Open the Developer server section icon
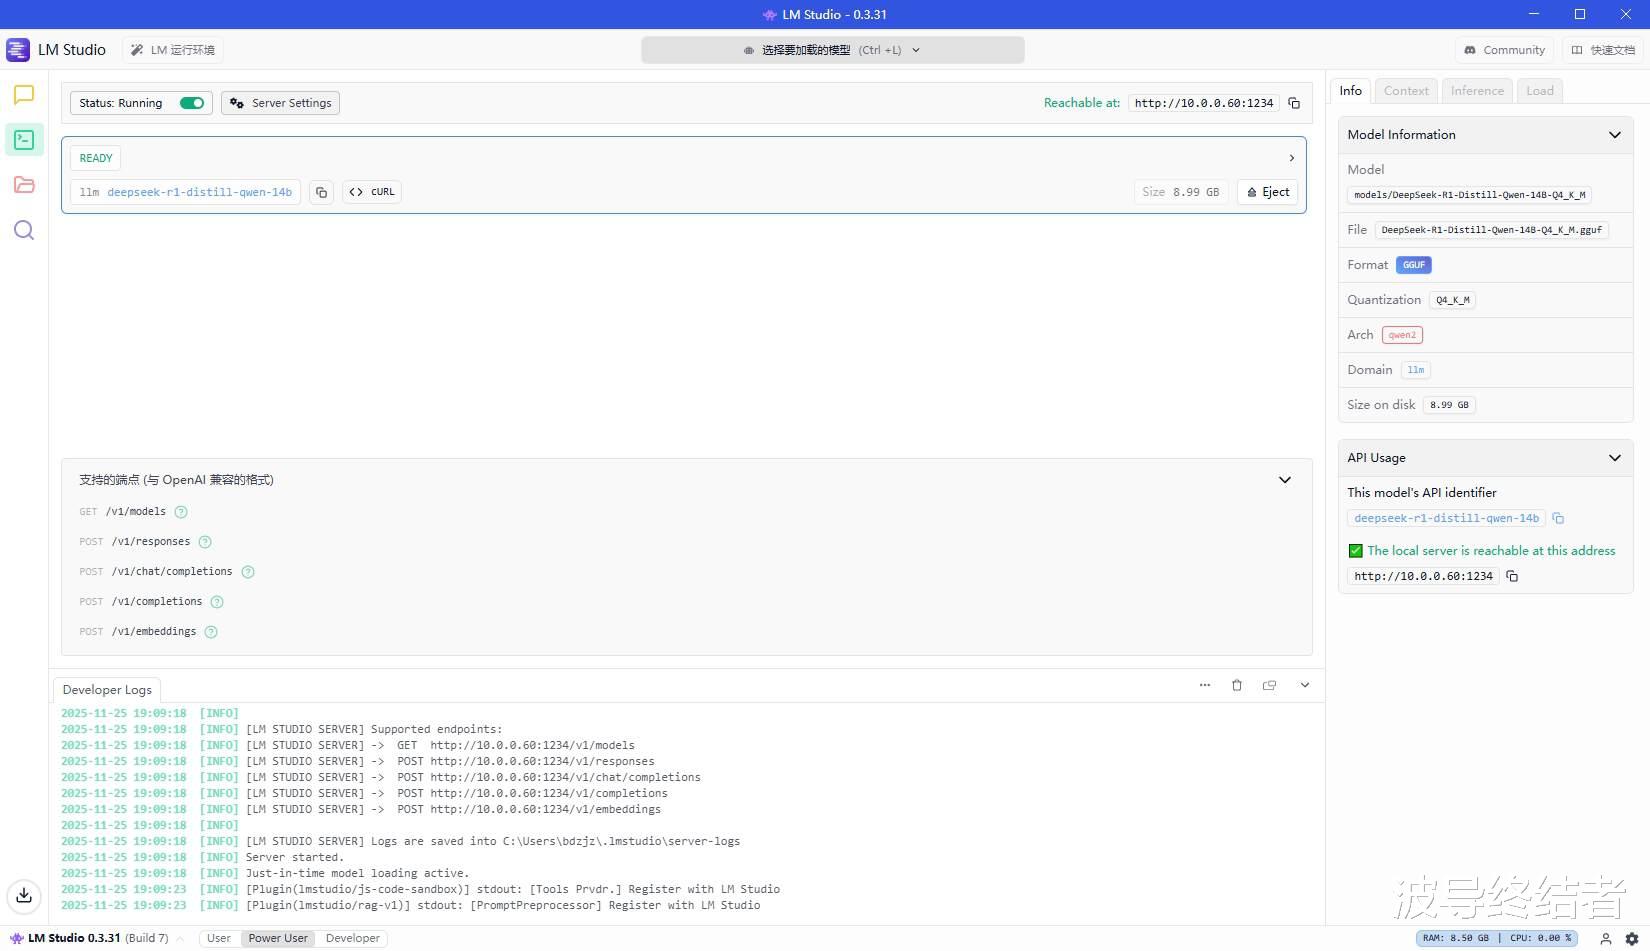Screen dimensions: 1650x951 click(x=24, y=140)
